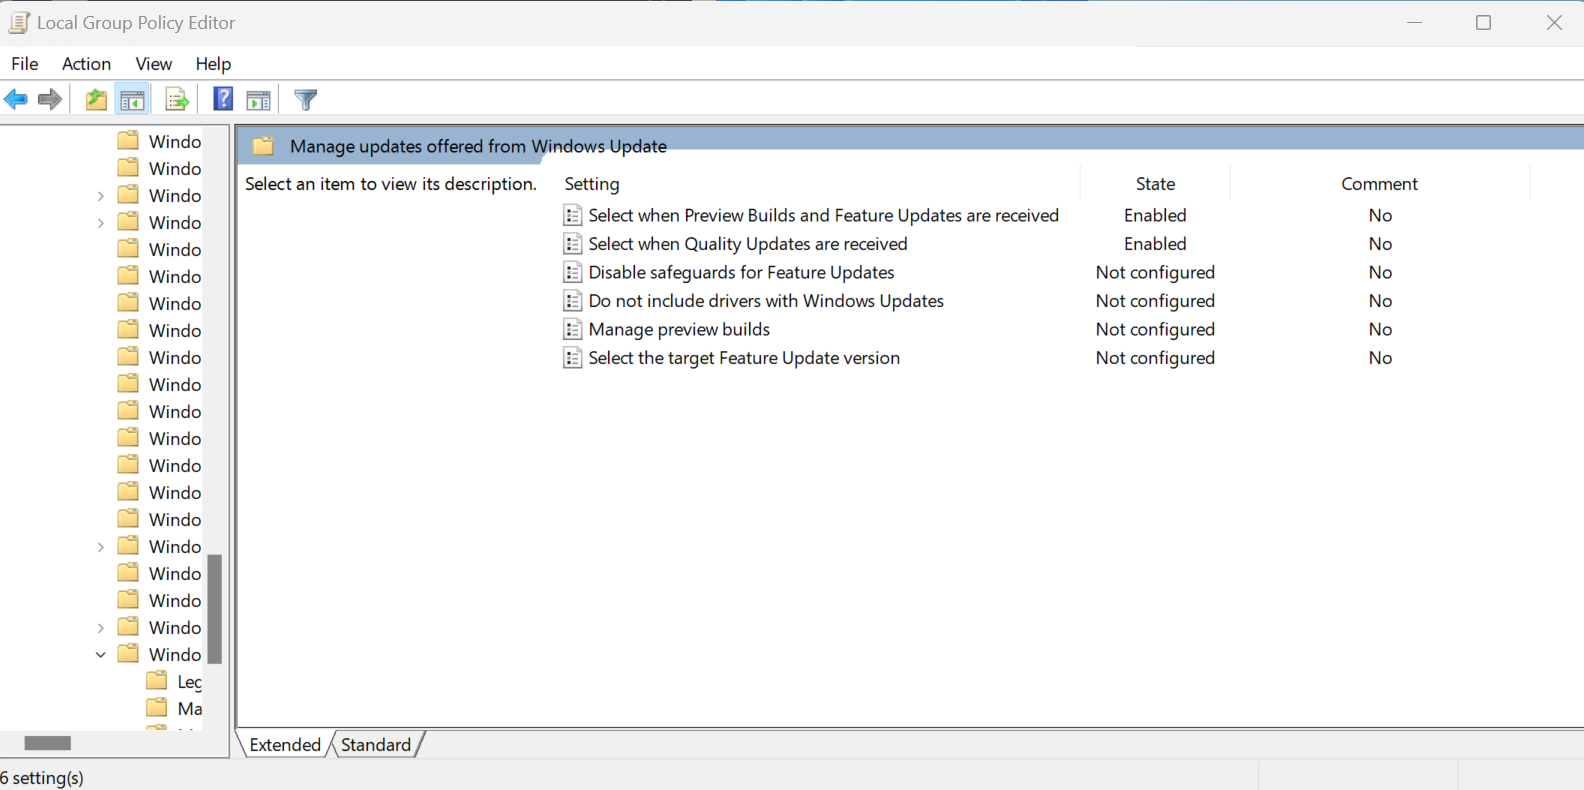Screen dimensions: 1584x790
Task: Click the Forward arrow in toolbar
Action: click(50, 100)
